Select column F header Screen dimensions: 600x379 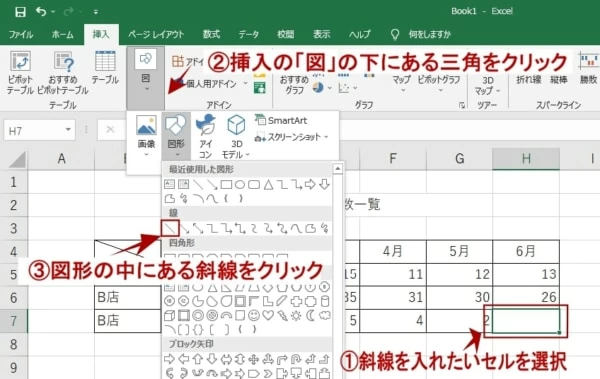pyautogui.click(x=393, y=158)
